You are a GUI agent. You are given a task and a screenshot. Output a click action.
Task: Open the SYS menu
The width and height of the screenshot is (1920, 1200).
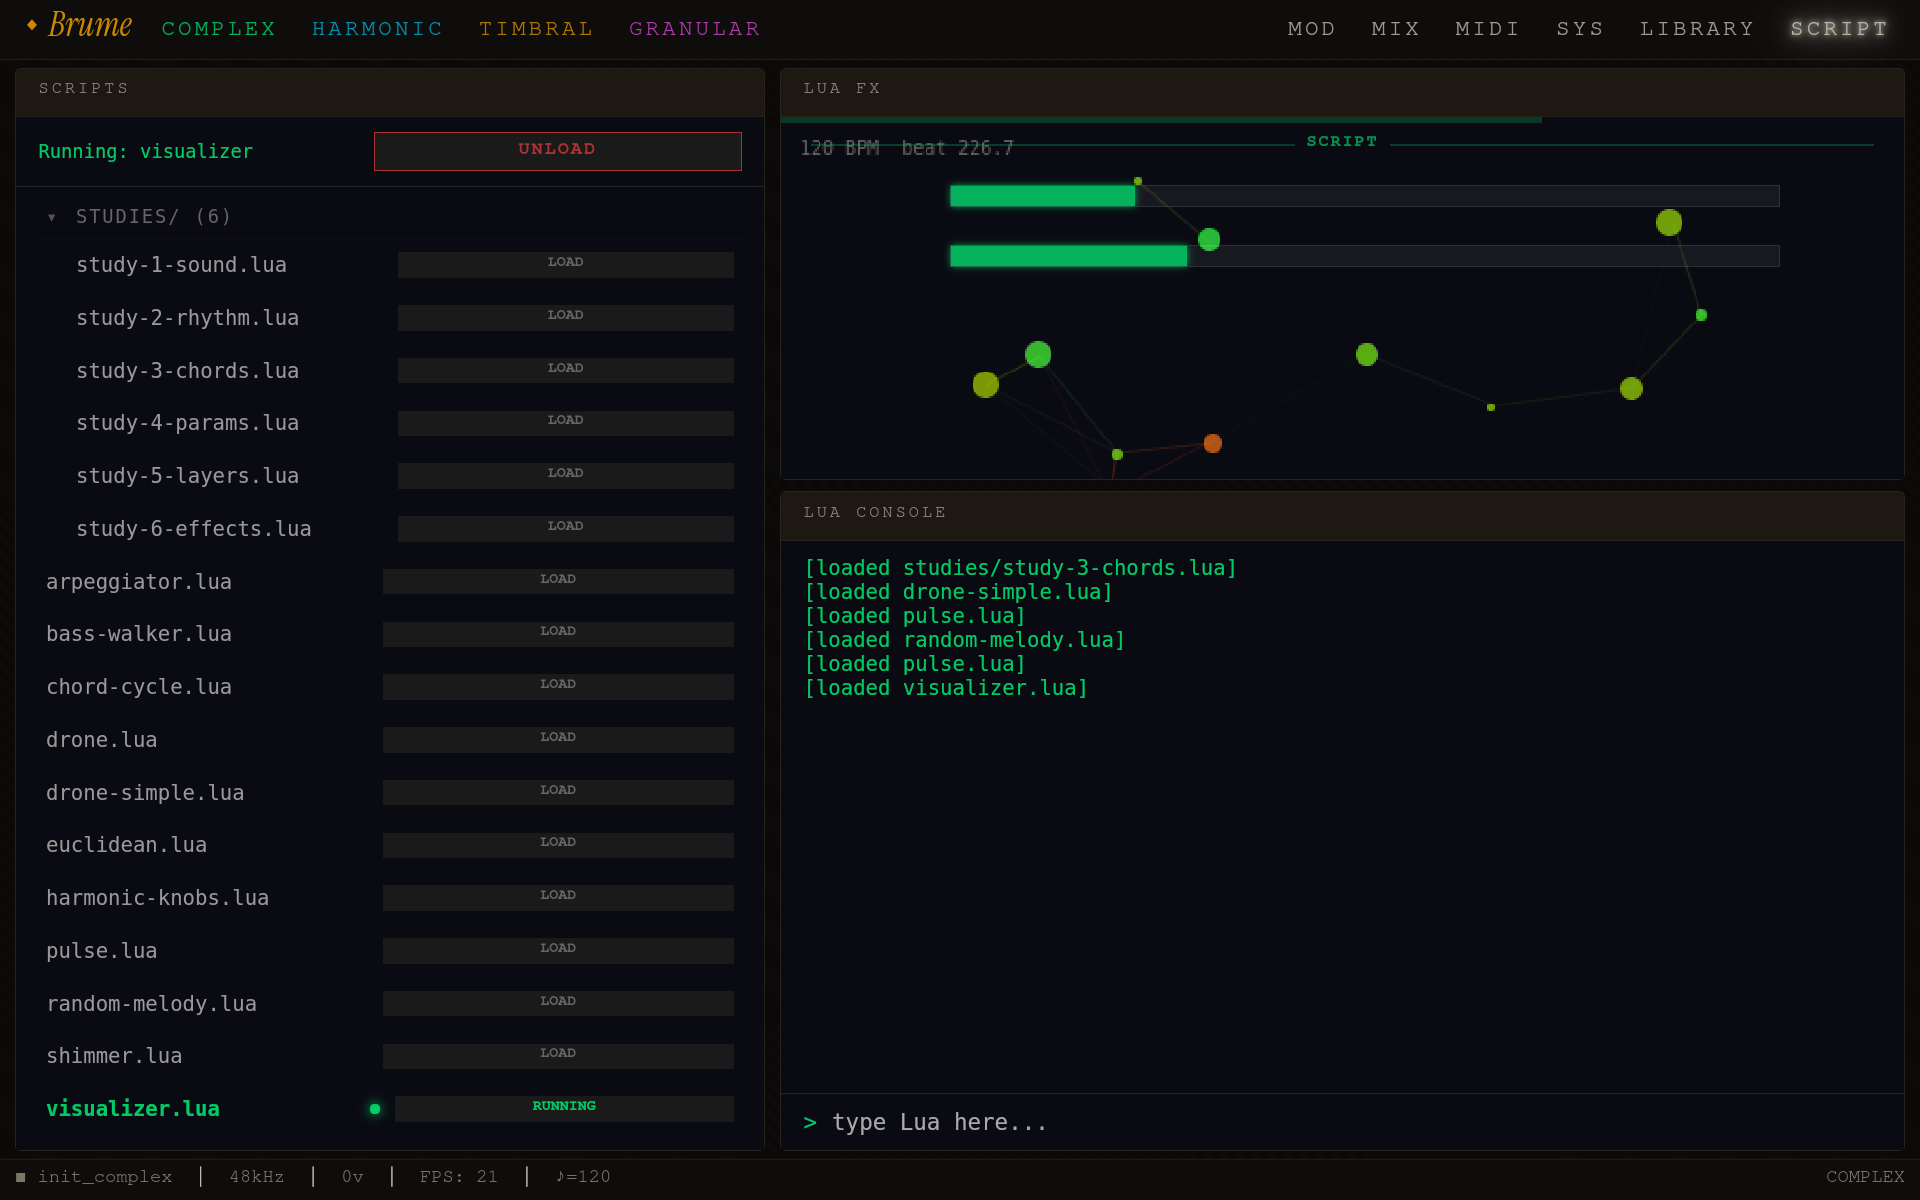(1579, 28)
